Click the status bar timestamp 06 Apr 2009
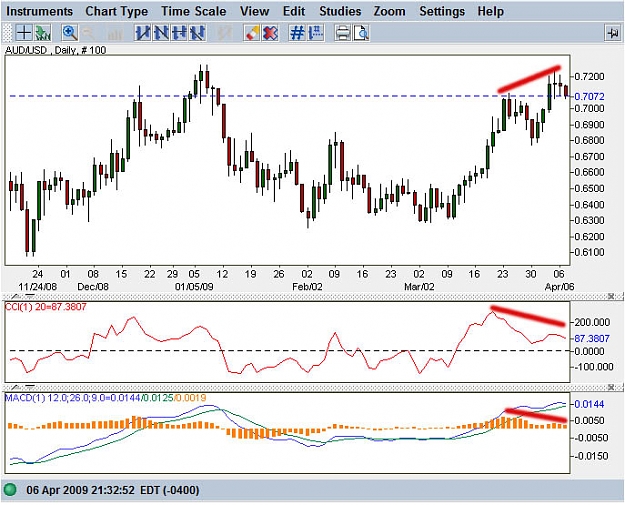 click(x=113, y=489)
